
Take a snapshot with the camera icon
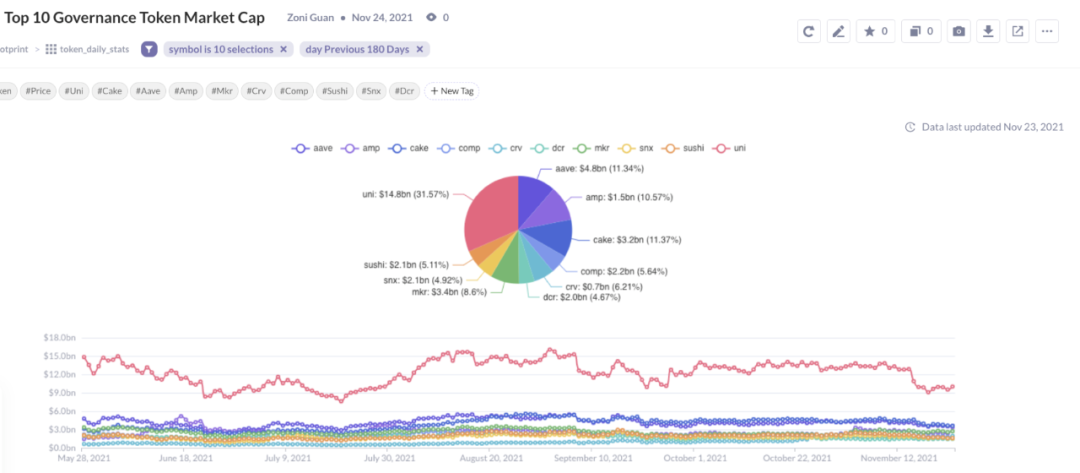pyautogui.click(x=958, y=31)
